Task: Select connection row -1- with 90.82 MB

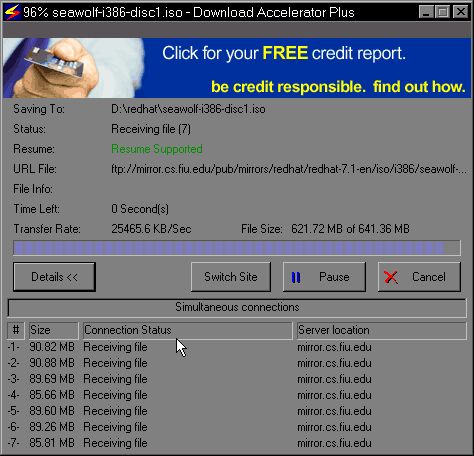Action: (x=237, y=347)
